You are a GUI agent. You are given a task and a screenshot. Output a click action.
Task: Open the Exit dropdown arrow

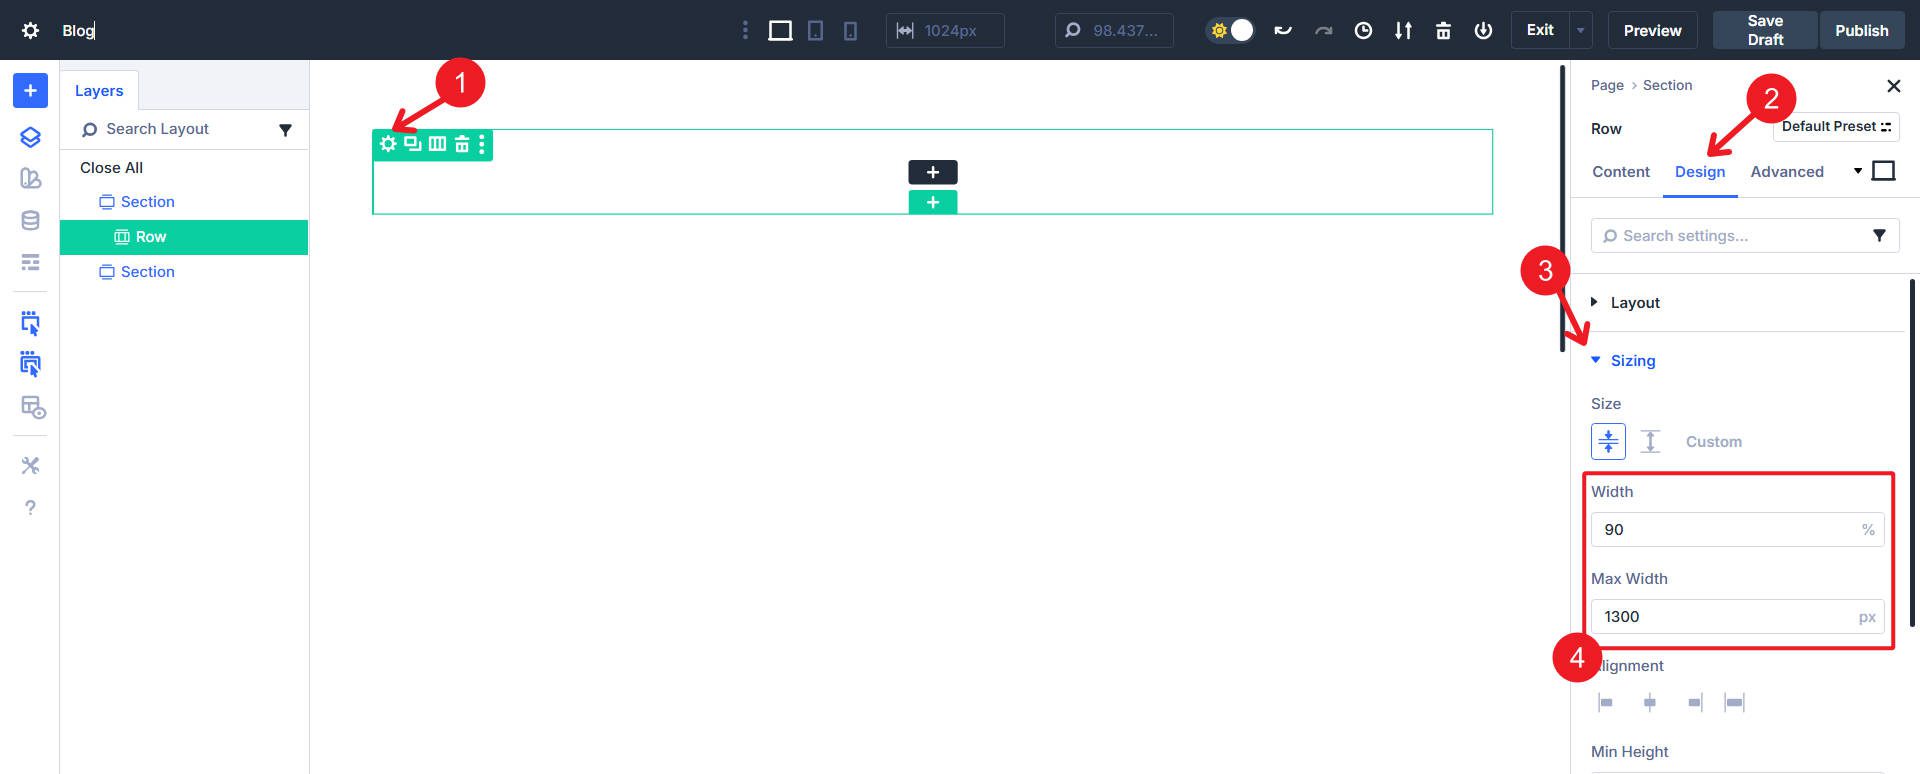tap(1581, 30)
